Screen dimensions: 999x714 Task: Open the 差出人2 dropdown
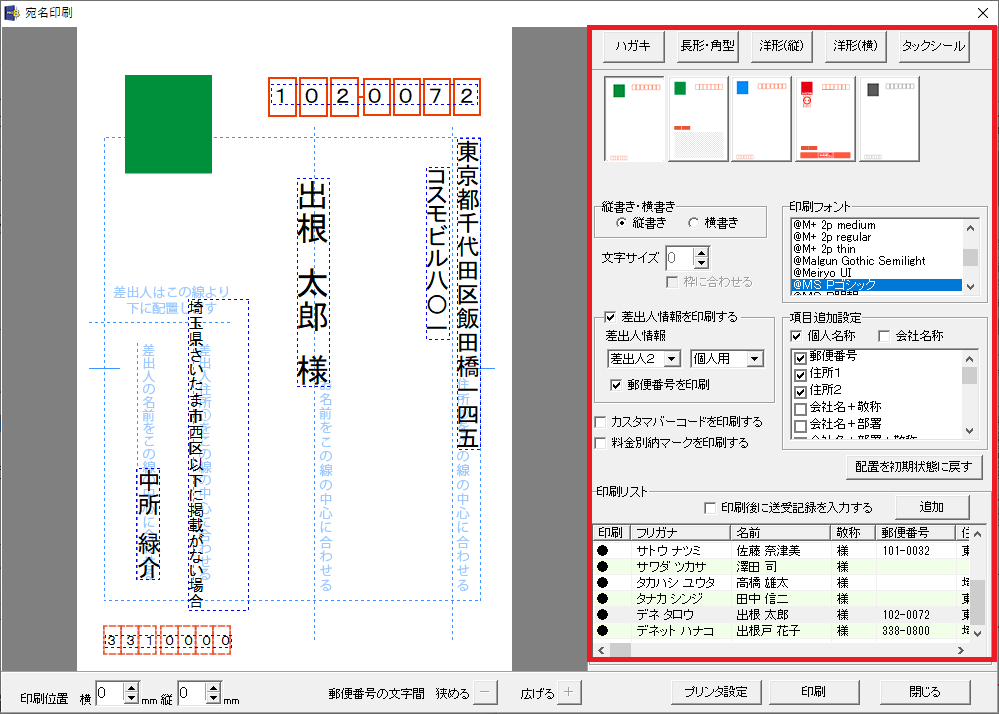pos(672,359)
